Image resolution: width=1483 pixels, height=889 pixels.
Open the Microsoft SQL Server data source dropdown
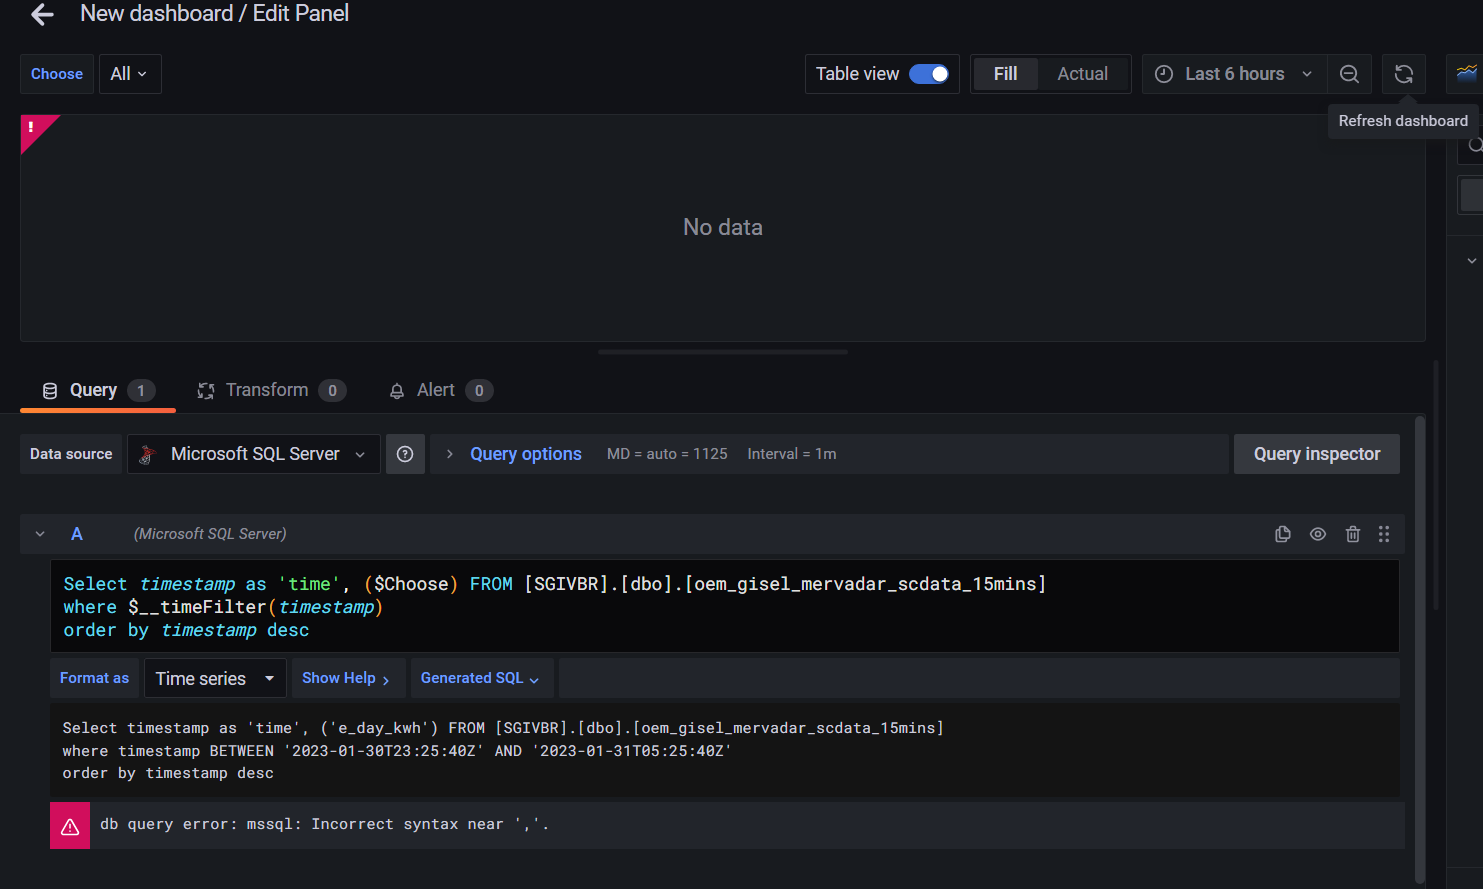pos(254,454)
